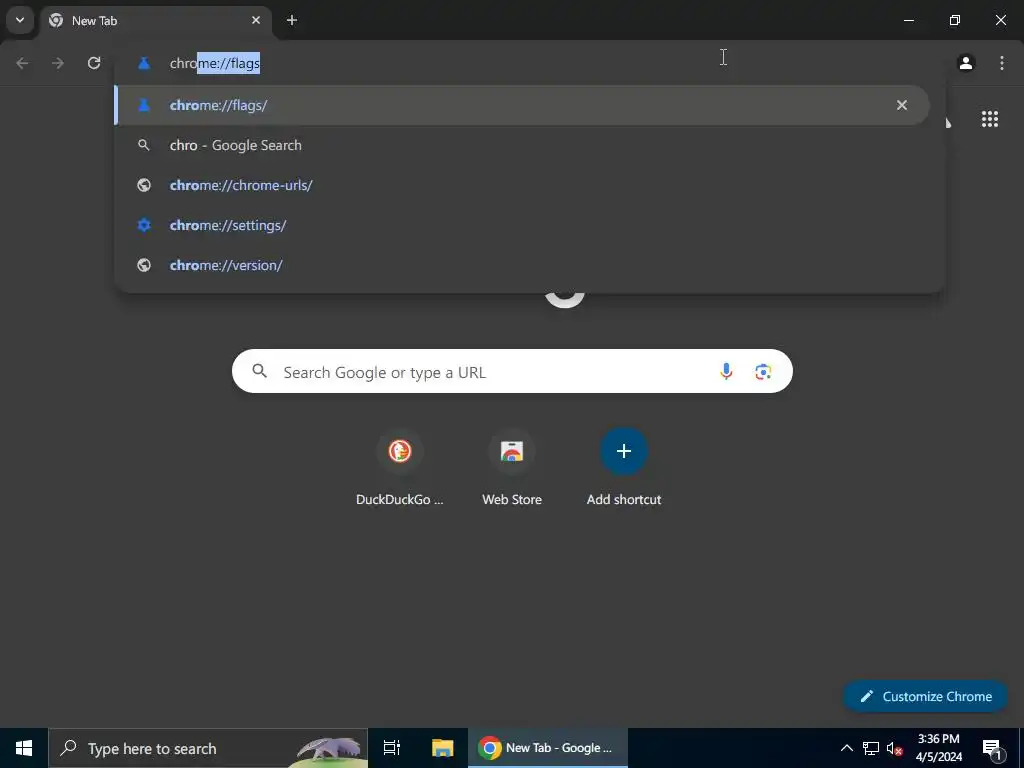Viewport: 1024px width, 768px height.
Task: Choose the chrome://flags/ suggestion
Action: point(522,105)
